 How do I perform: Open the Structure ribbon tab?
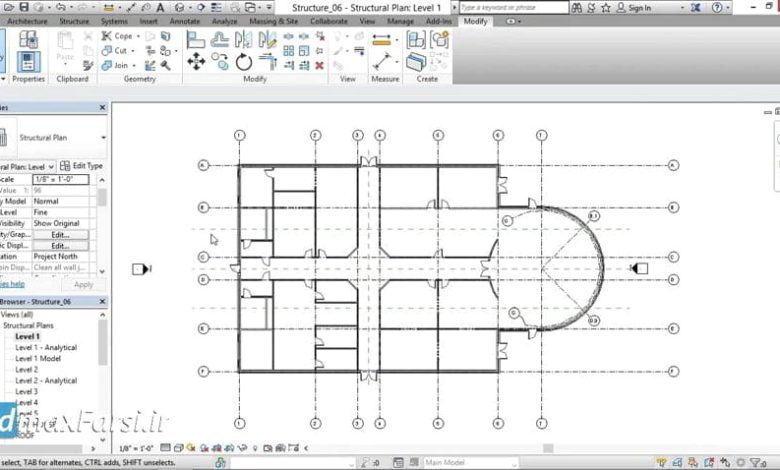(x=74, y=21)
